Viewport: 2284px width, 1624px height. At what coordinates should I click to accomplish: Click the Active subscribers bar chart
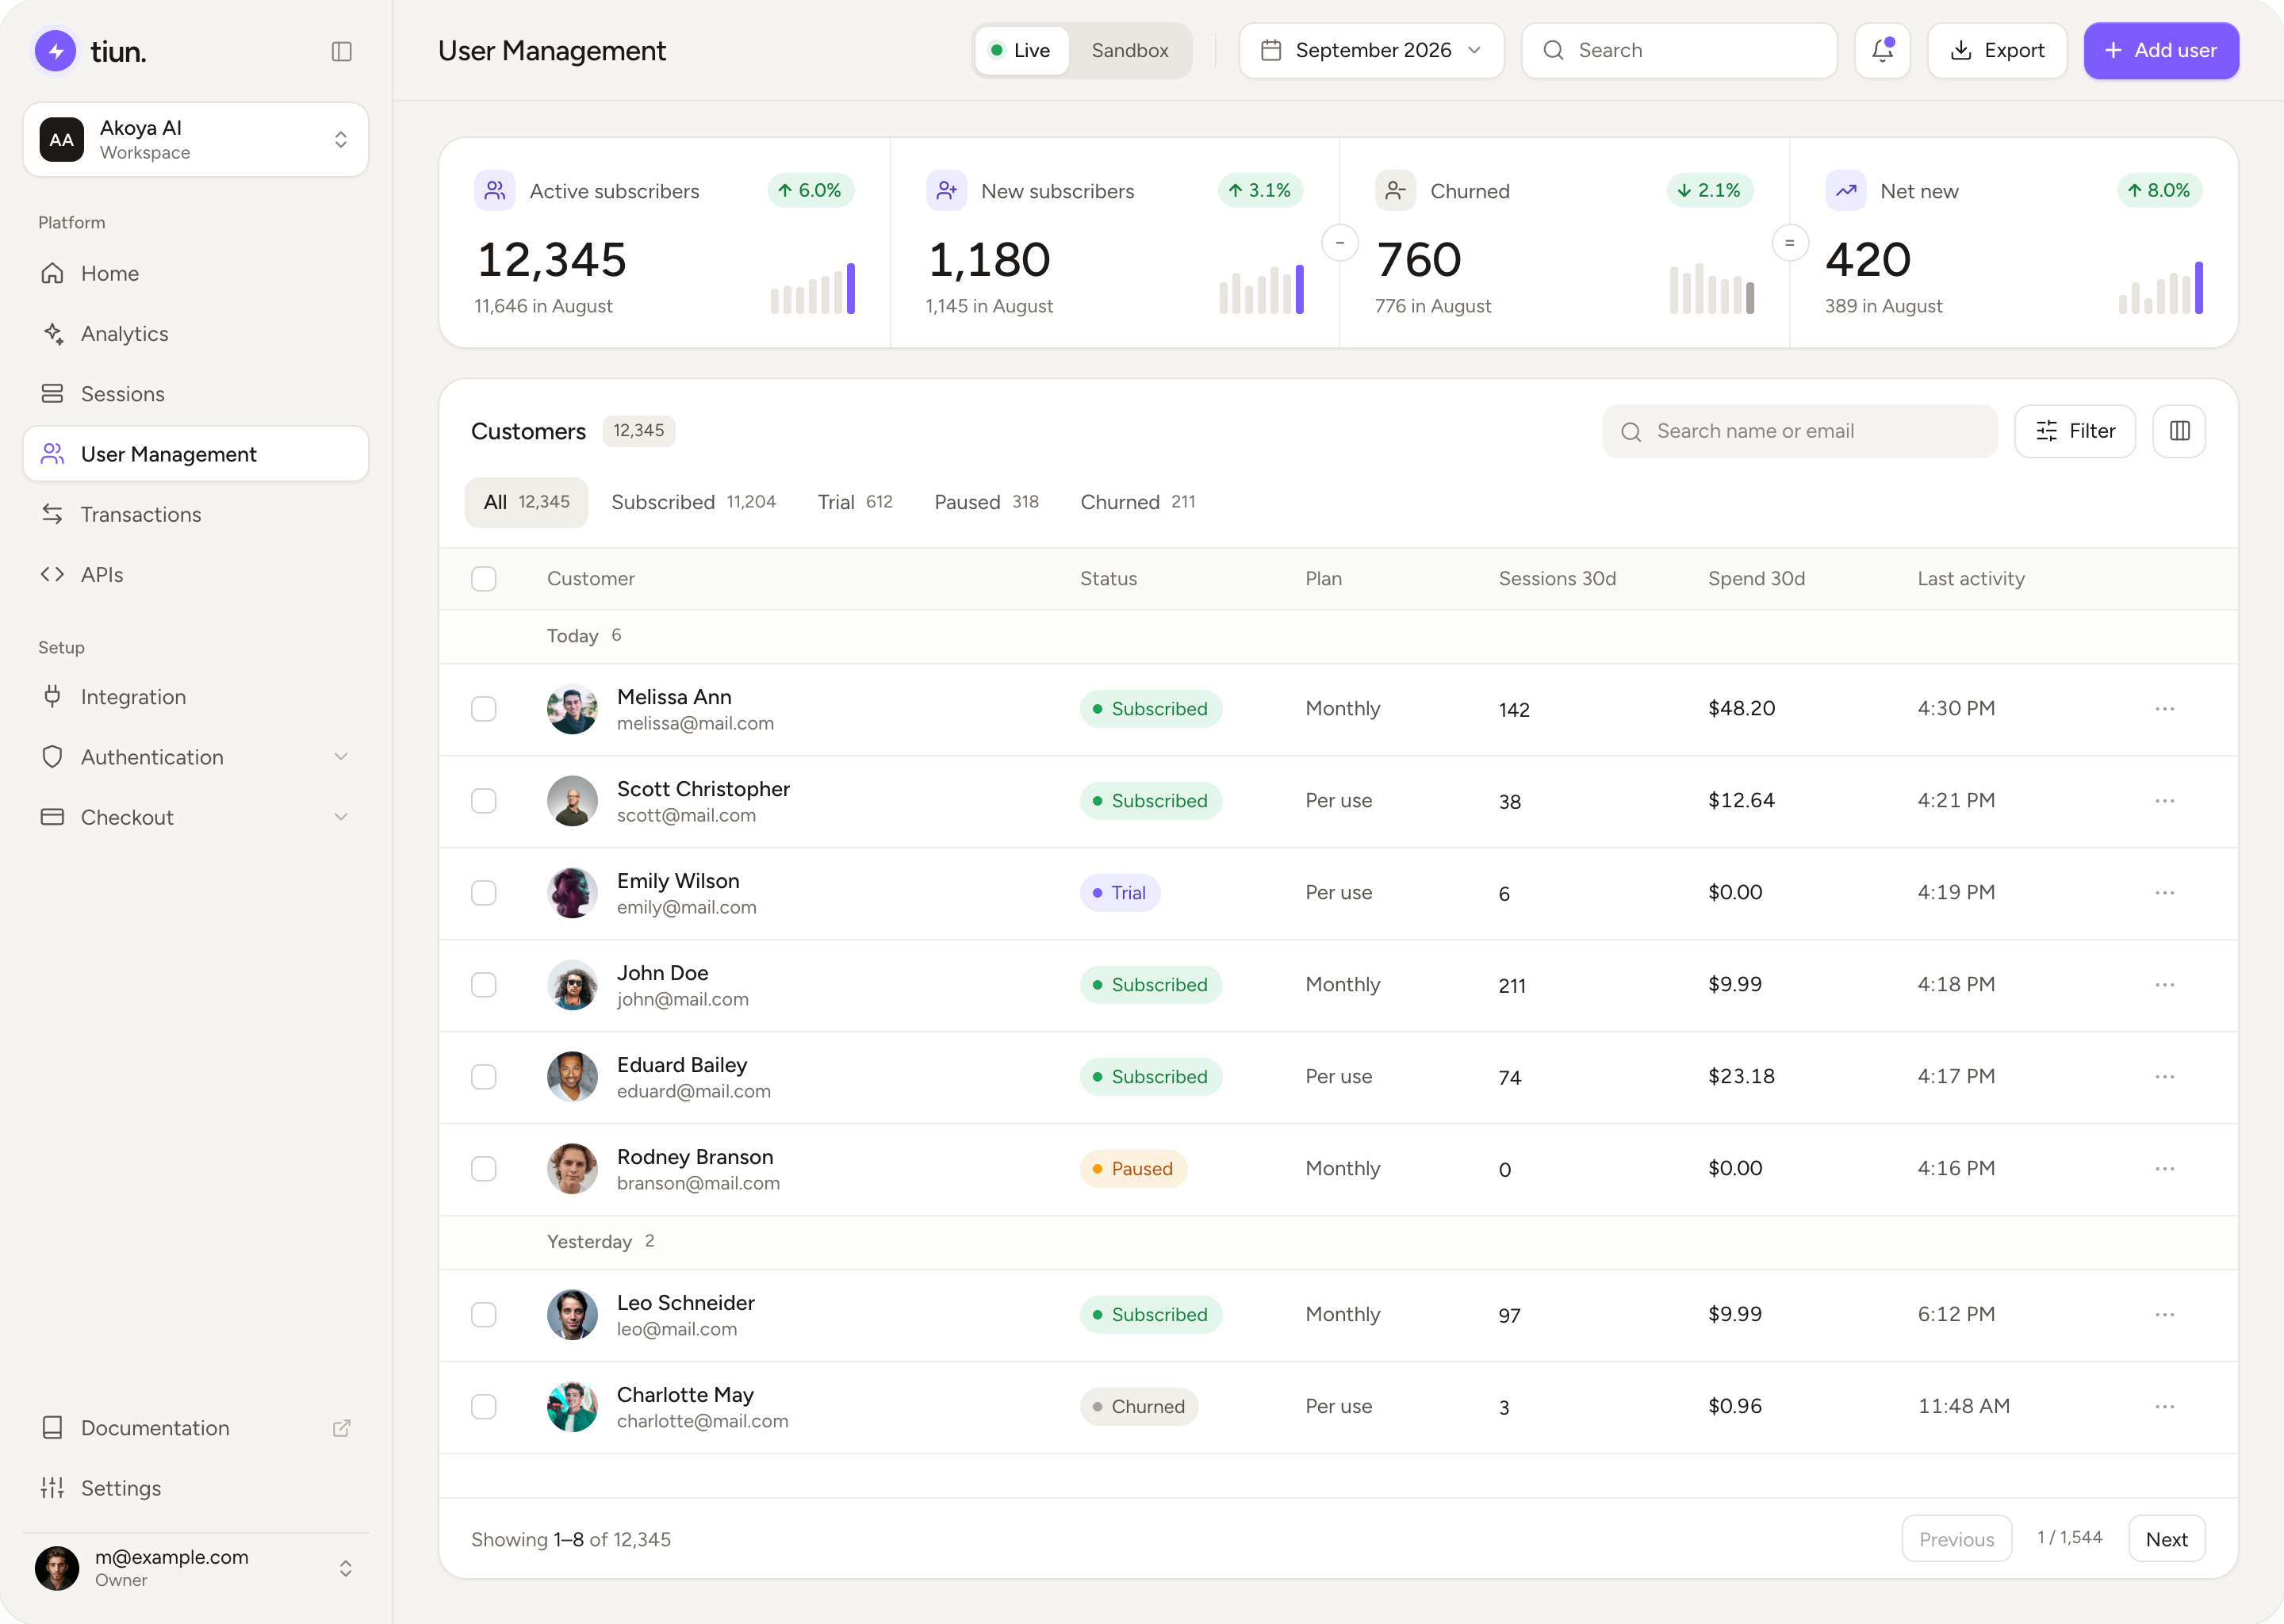click(x=812, y=288)
